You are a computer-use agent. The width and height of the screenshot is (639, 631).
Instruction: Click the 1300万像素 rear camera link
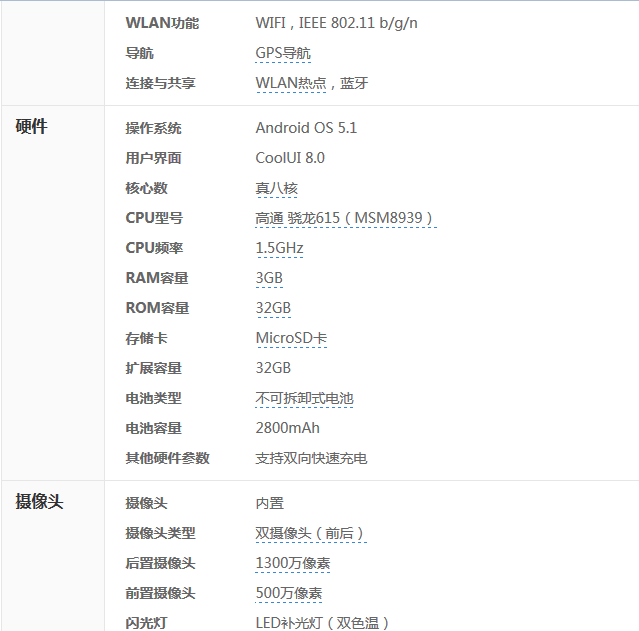click(x=292, y=563)
